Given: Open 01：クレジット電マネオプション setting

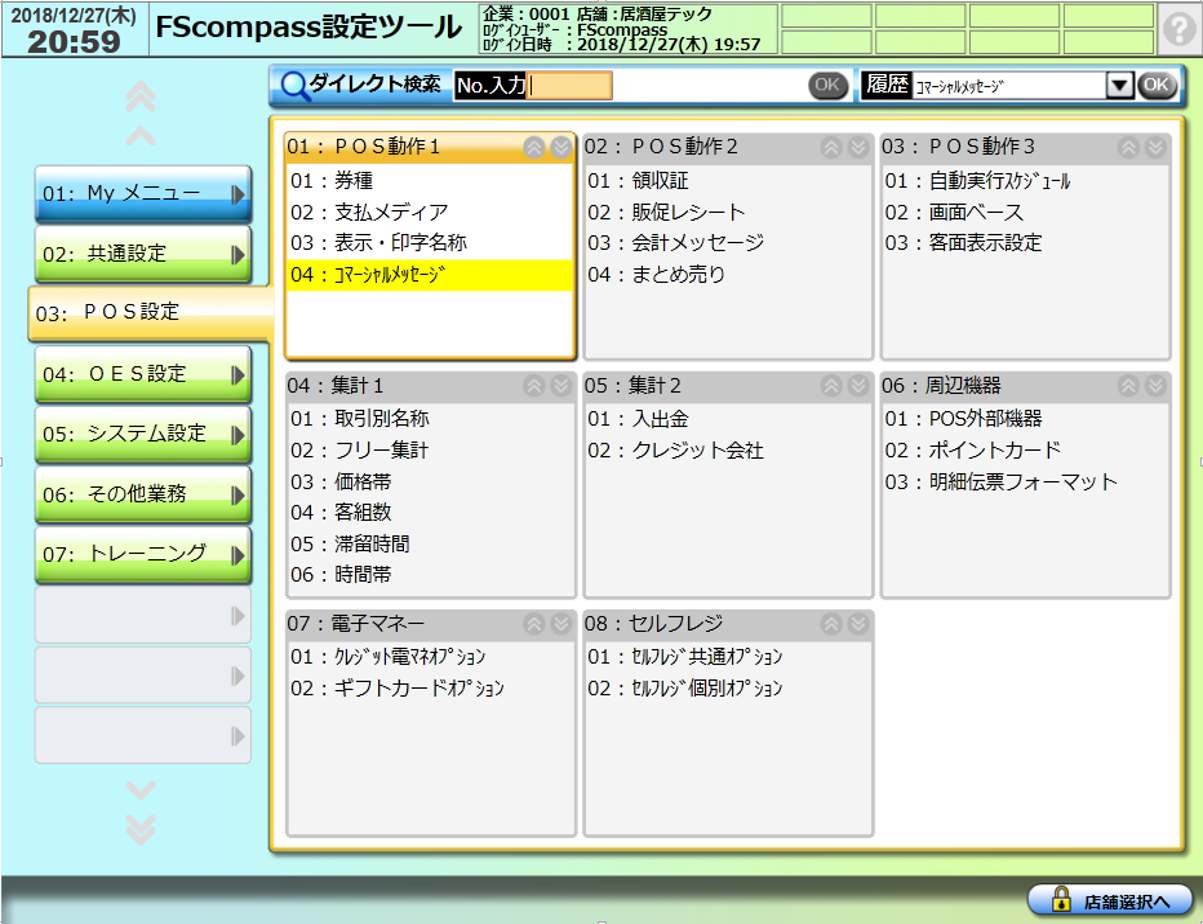Looking at the screenshot, I should click(x=430, y=657).
